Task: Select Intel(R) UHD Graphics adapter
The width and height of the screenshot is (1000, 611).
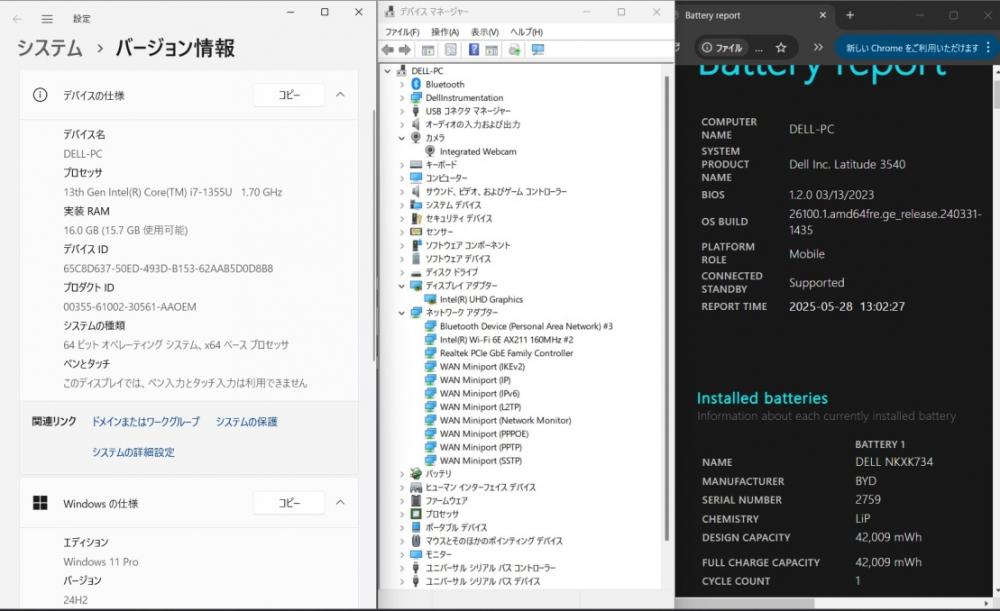Action: (x=481, y=299)
